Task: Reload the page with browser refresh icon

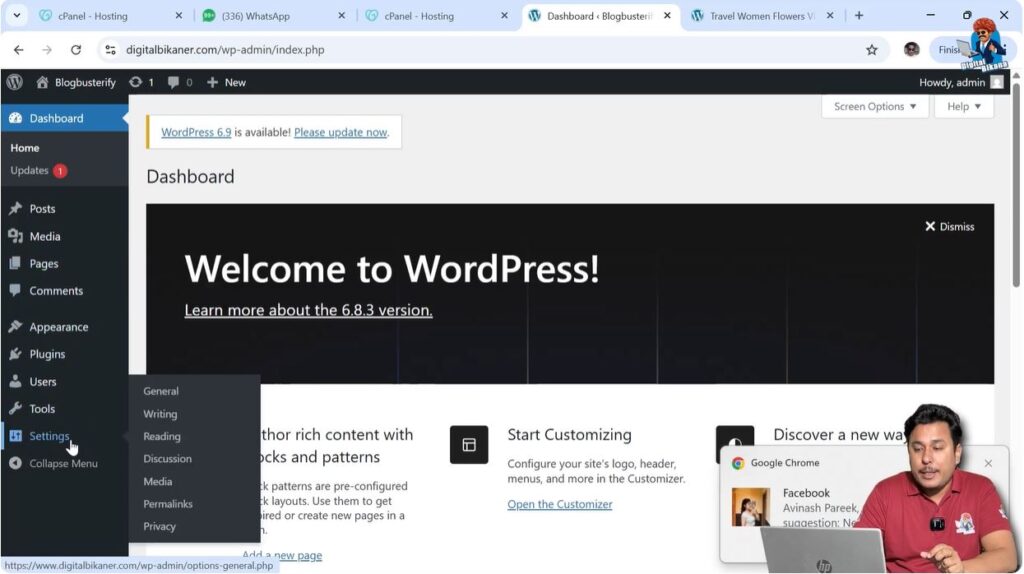Action: click(x=76, y=49)
